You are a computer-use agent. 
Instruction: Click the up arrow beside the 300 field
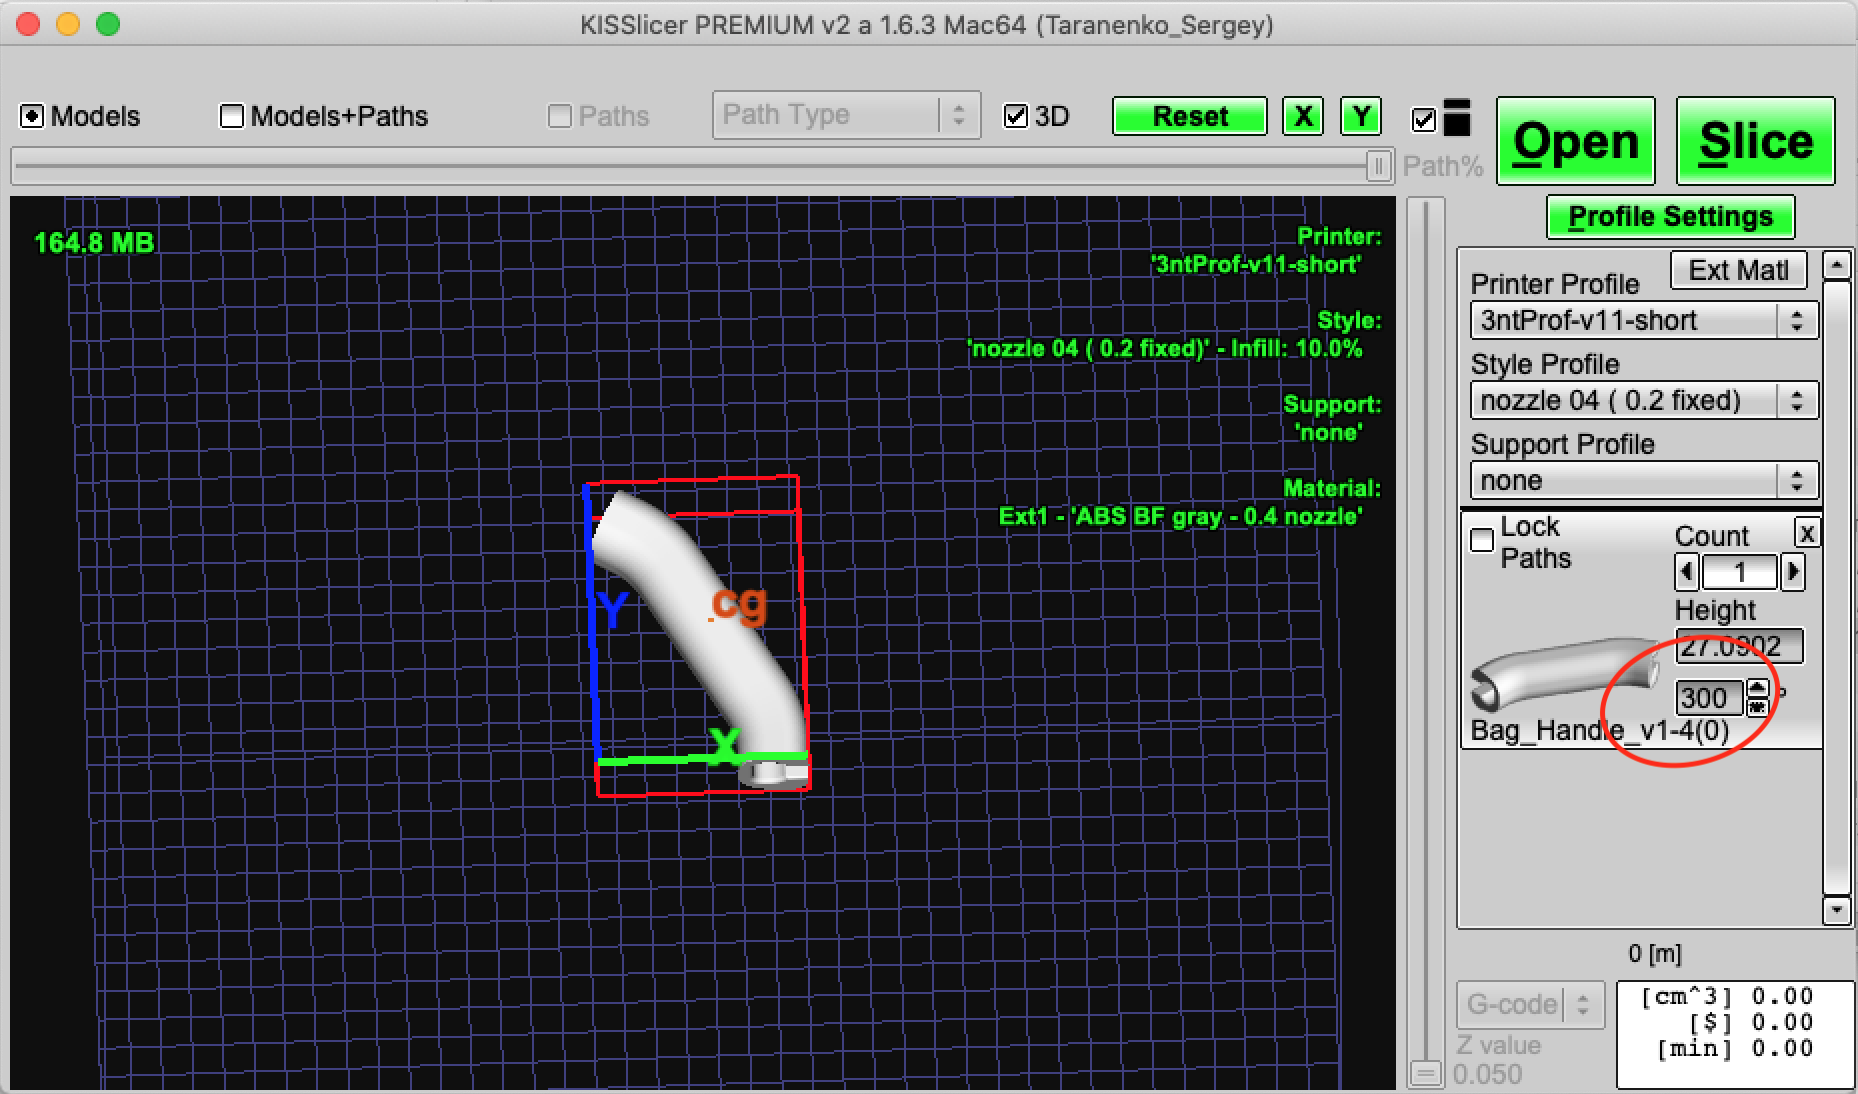click(x=1757, y=688)
